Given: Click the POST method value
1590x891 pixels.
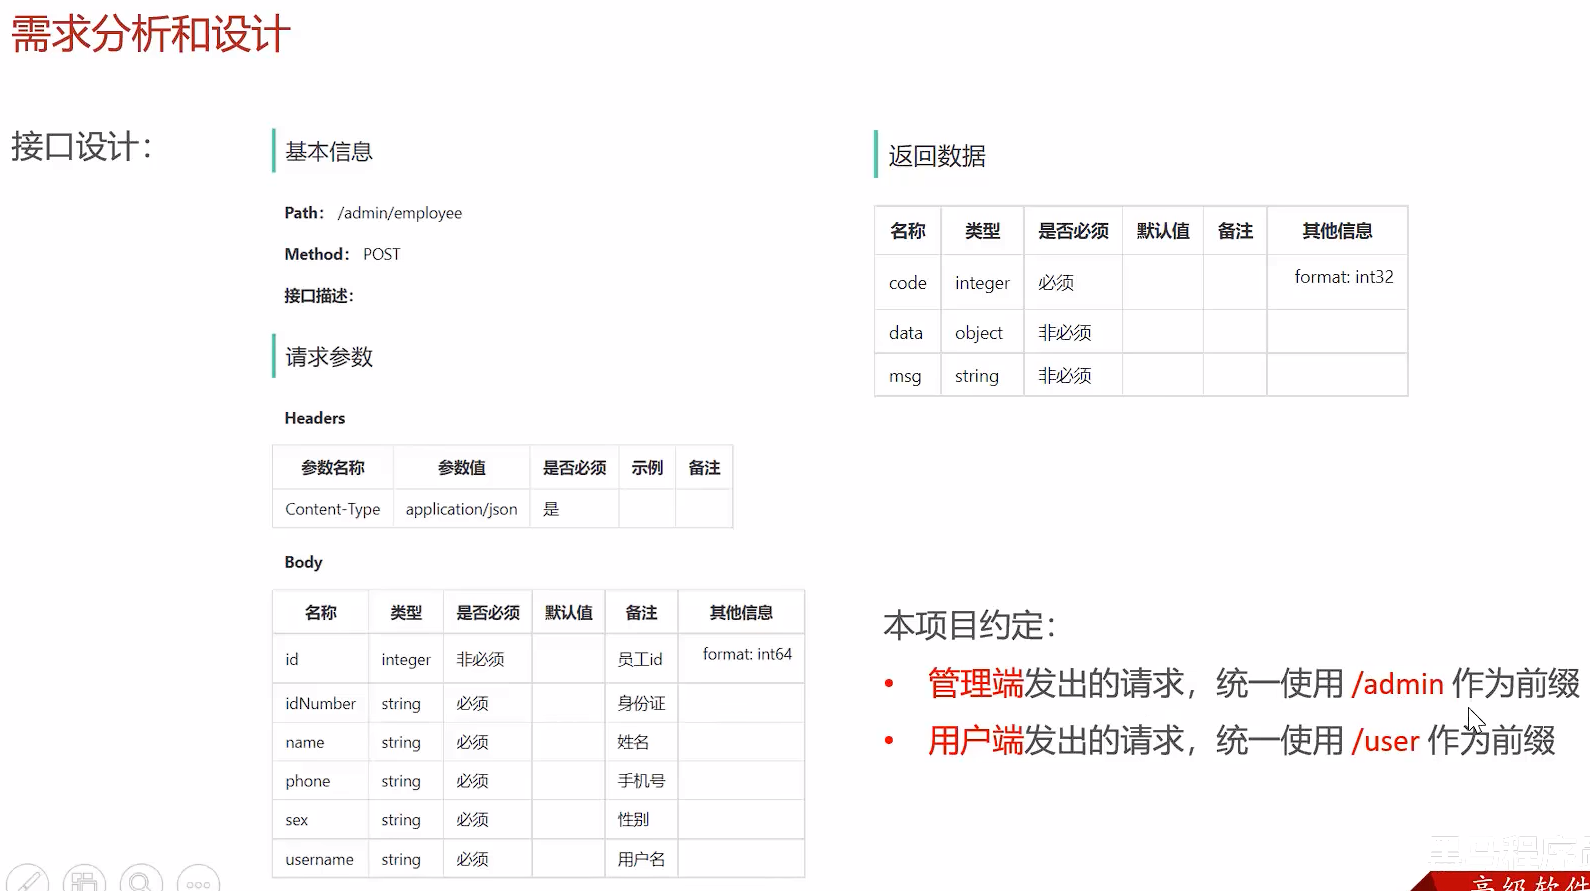Looking at the screenshot, I should [x=381, y=254].
